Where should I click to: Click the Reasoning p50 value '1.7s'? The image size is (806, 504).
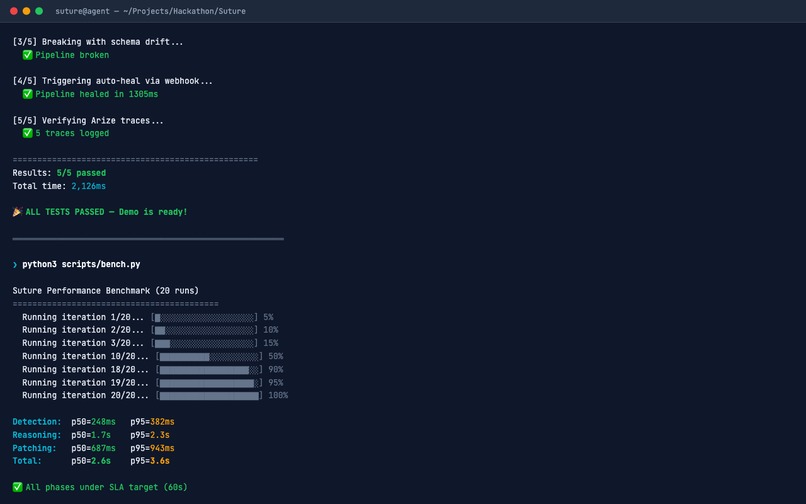pyautogui.click(x=101, y=435)
